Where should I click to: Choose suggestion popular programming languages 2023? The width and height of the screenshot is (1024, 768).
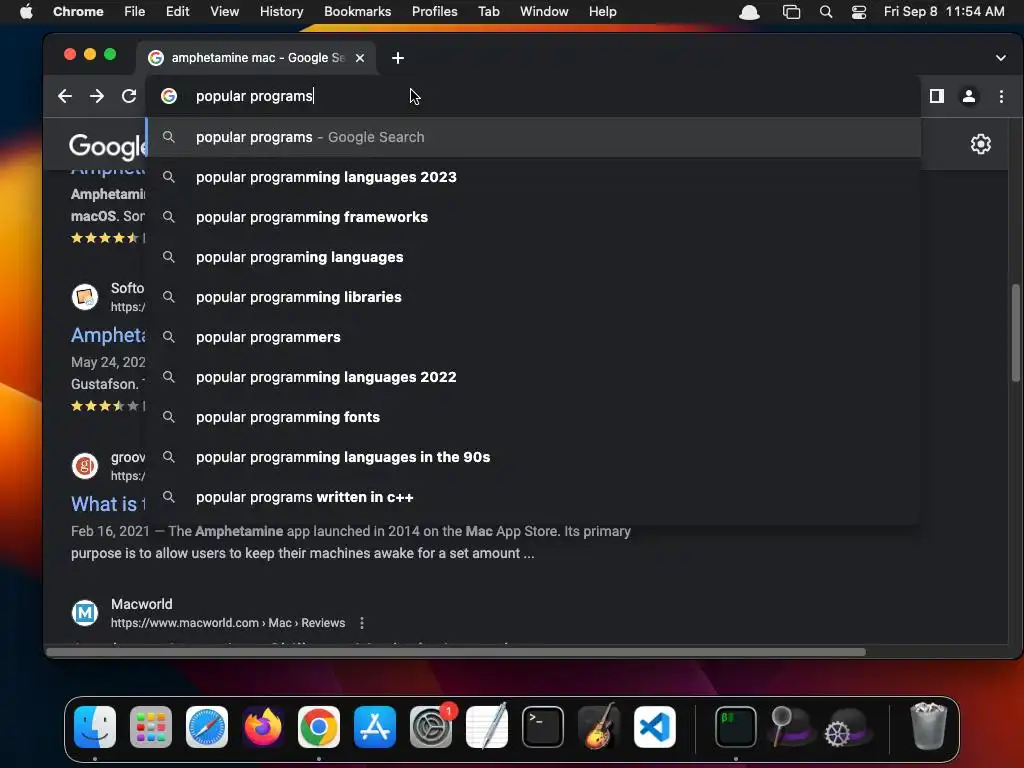pyautogui.click(x=533, y=177)
